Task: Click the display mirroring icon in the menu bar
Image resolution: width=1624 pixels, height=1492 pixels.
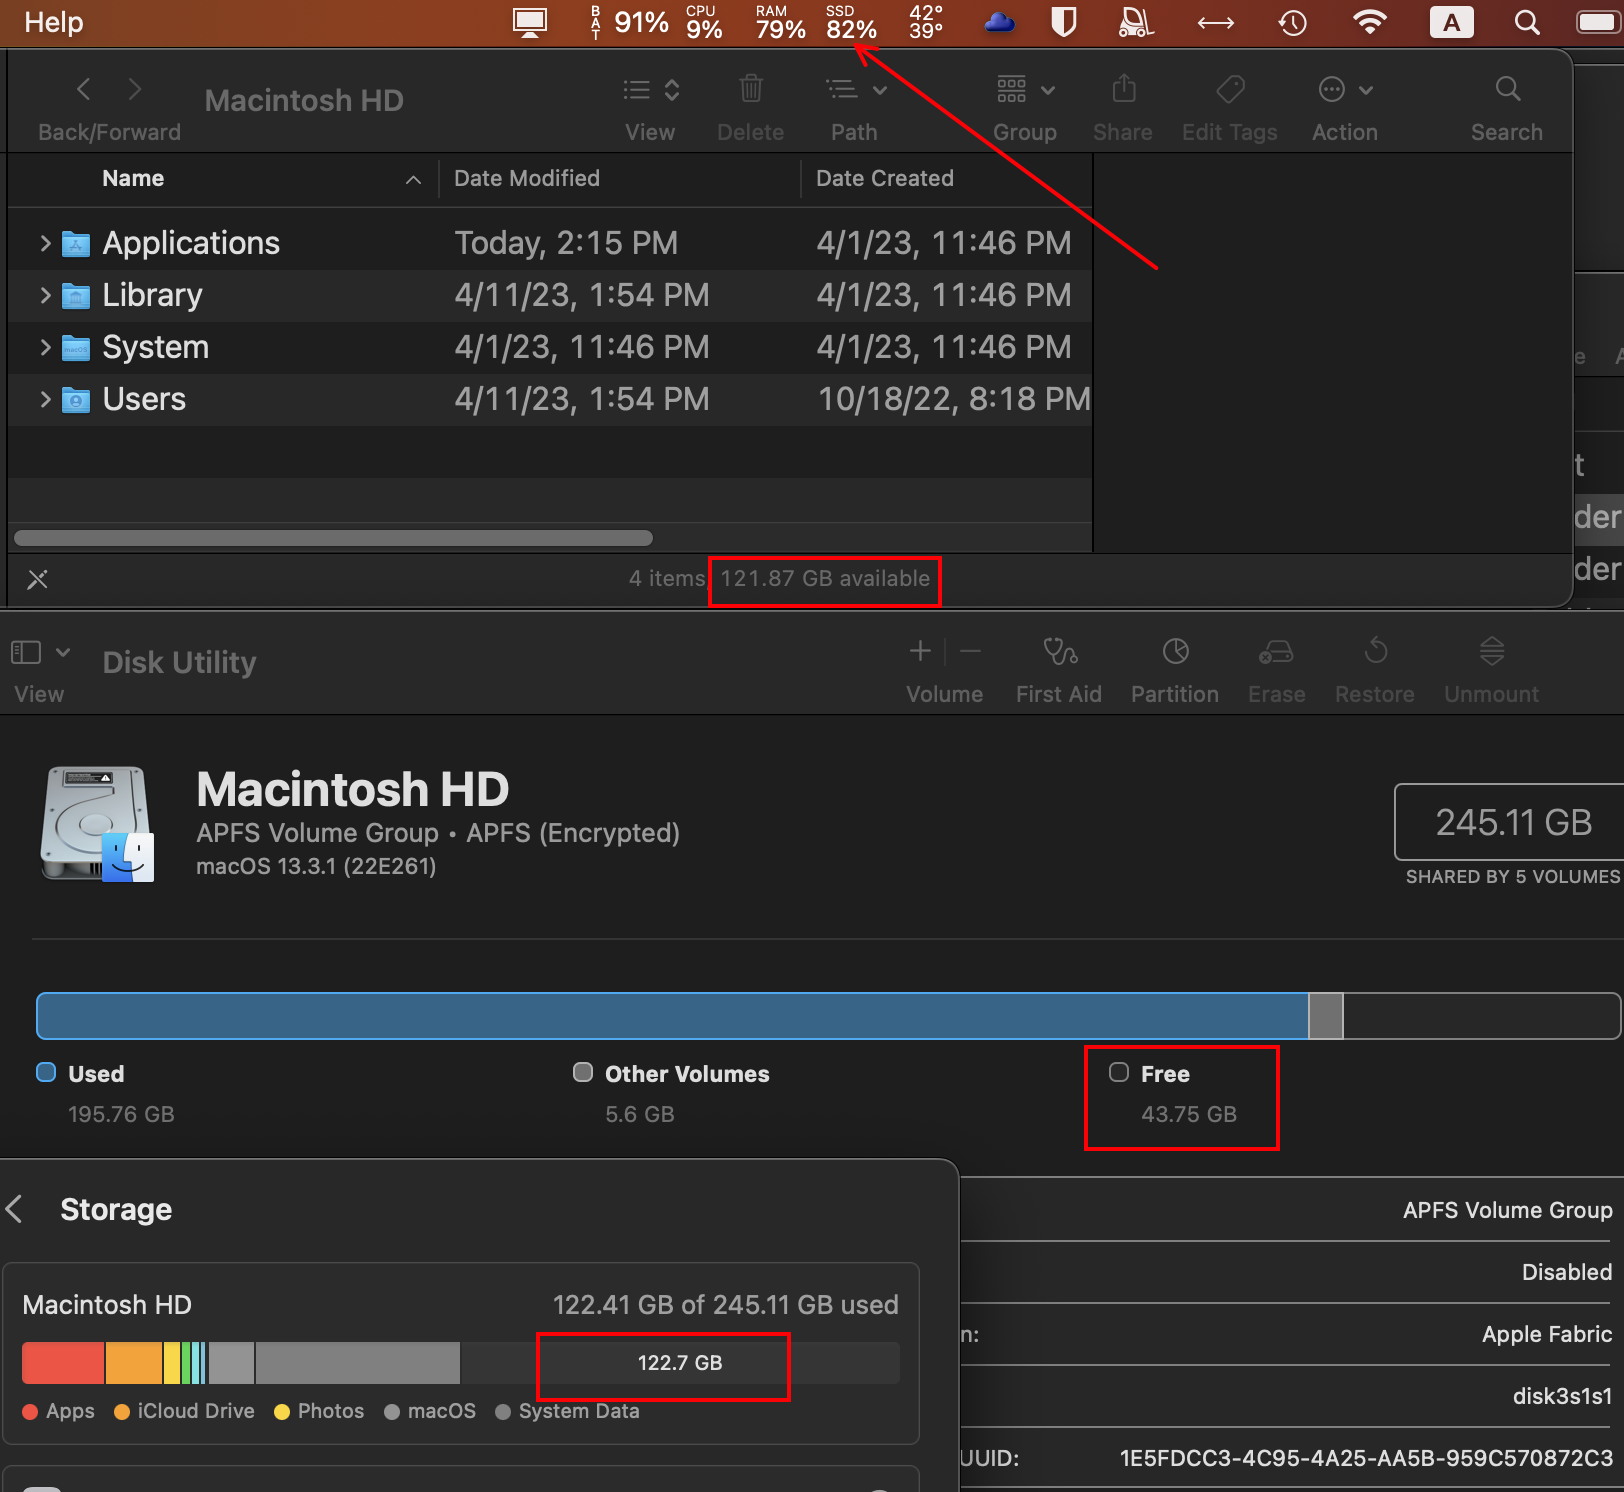Action: coord(530,22)
